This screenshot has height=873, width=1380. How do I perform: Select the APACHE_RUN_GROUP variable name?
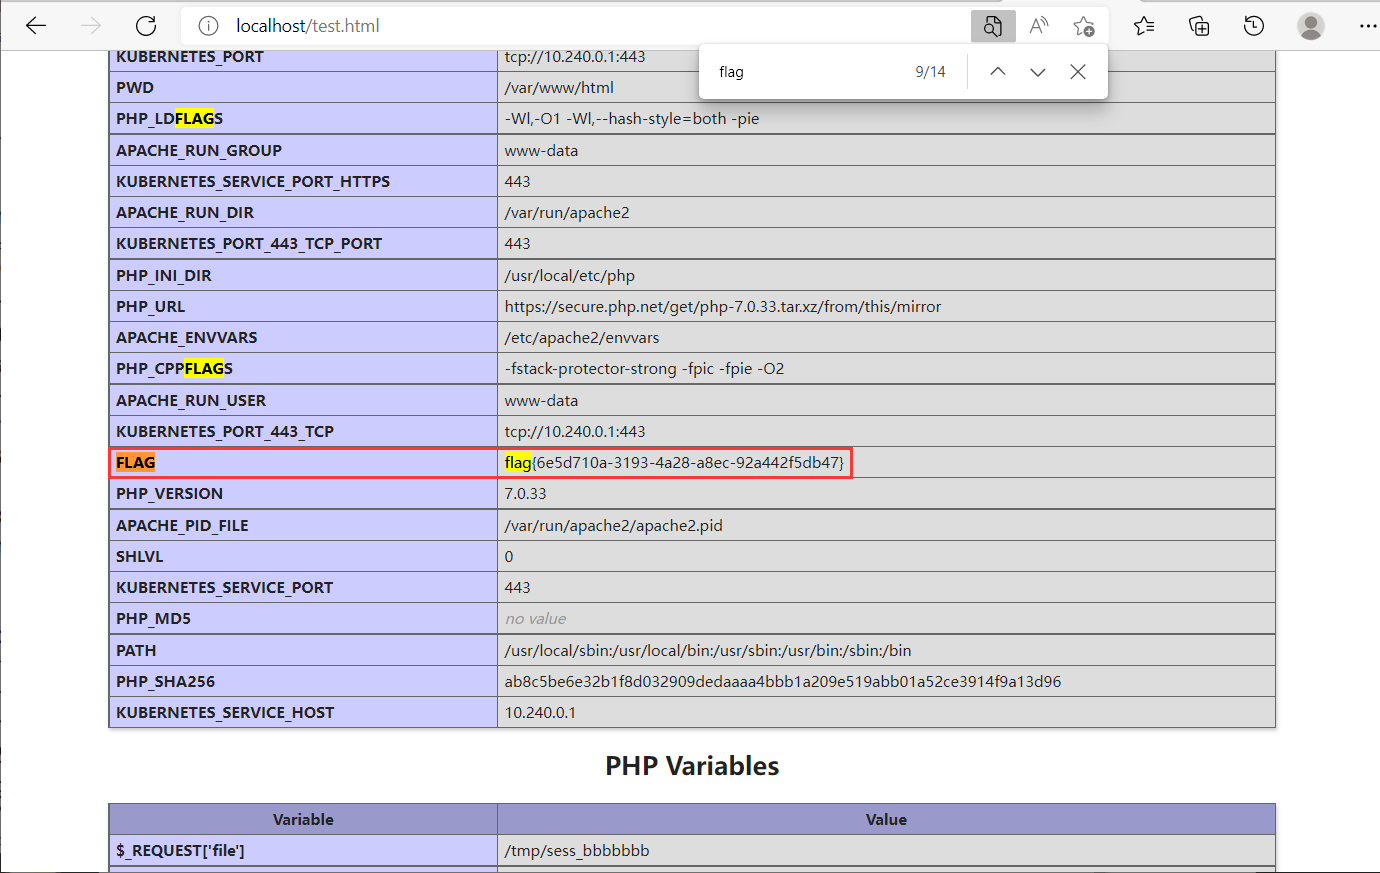199,151
